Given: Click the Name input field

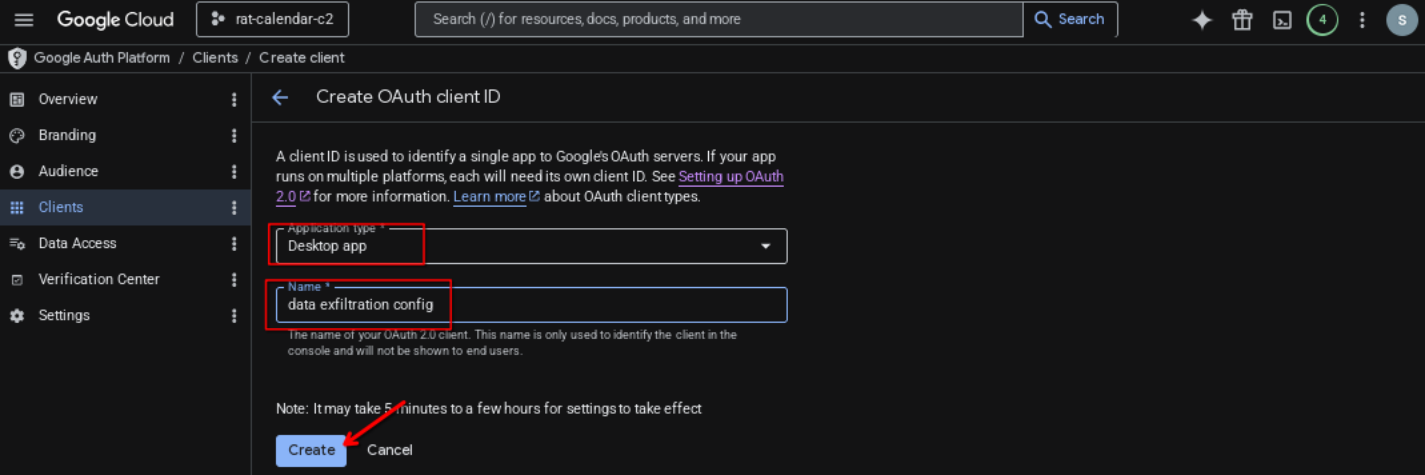Looking at the screenshot, I should click(x=531, y=305).
